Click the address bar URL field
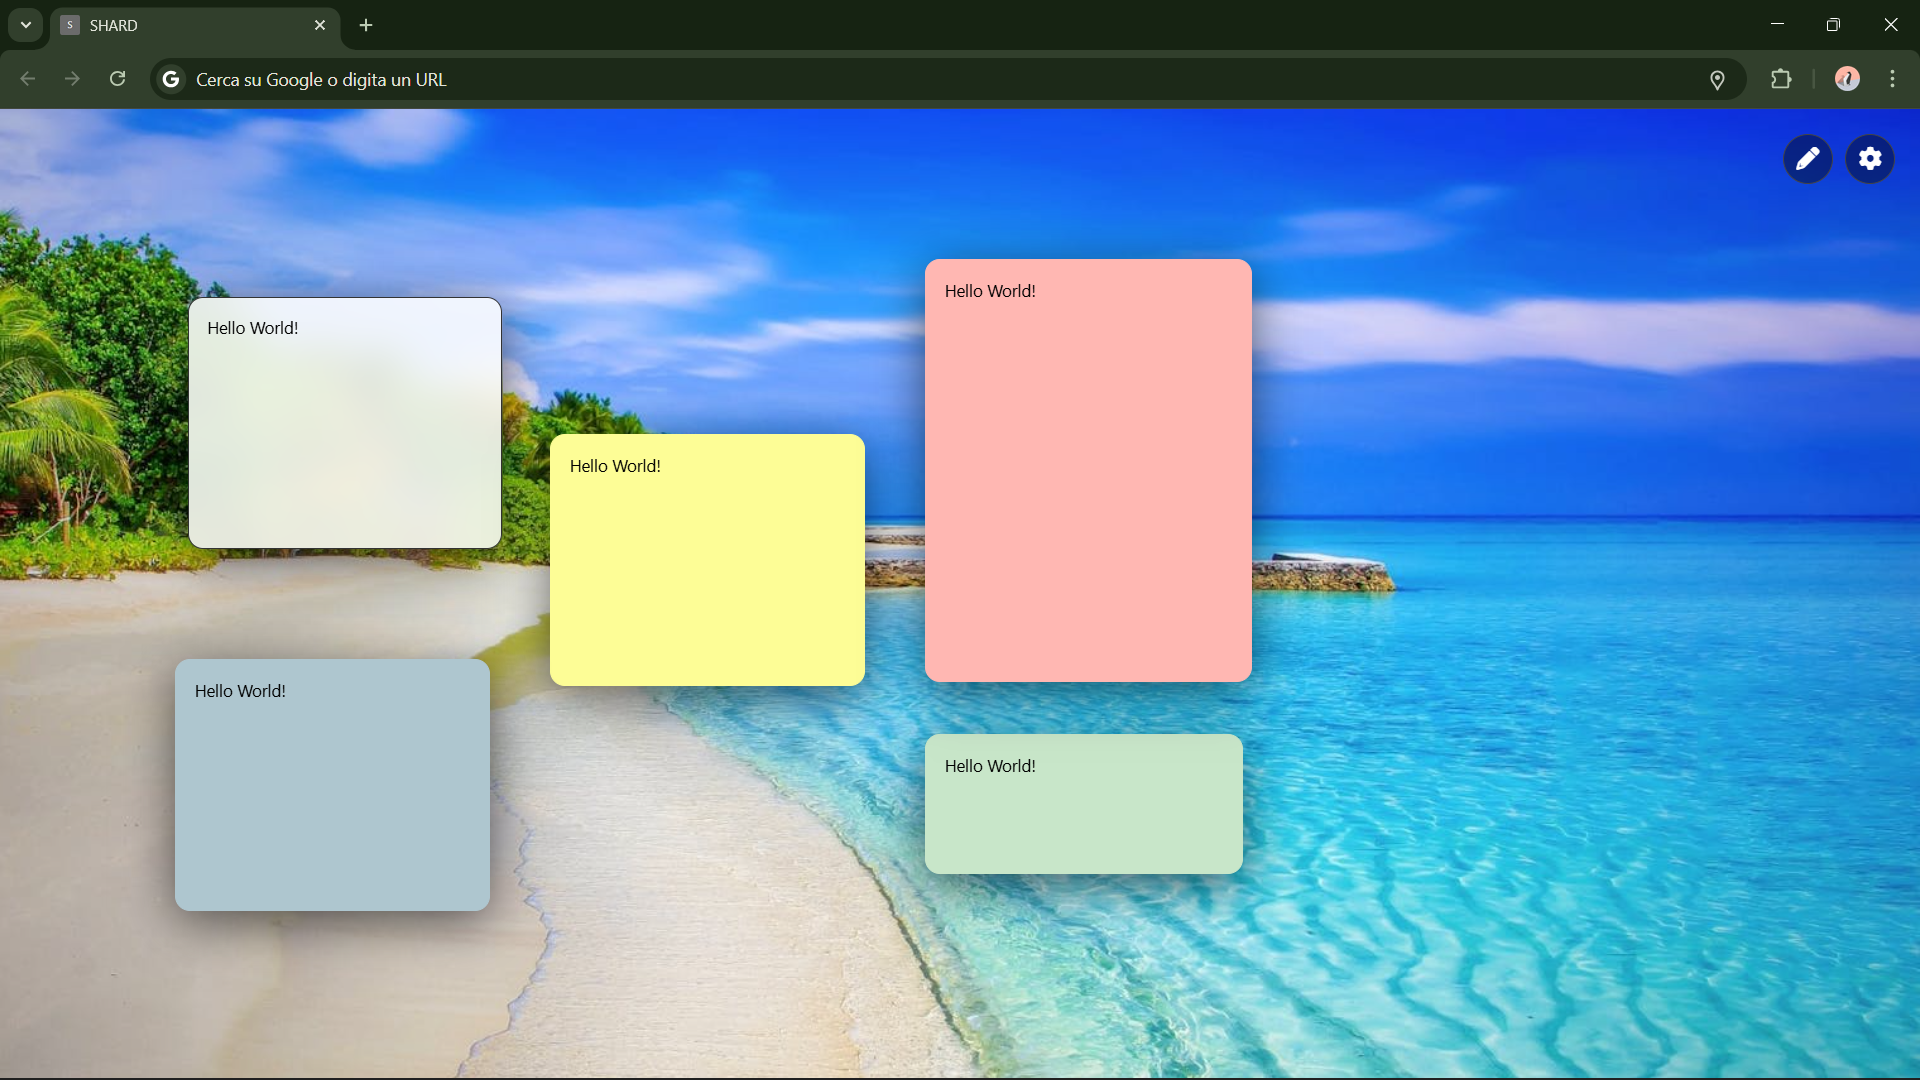Image resolution: width=1920 pixels, height=1080 pixels. click(x=900, y=79)
